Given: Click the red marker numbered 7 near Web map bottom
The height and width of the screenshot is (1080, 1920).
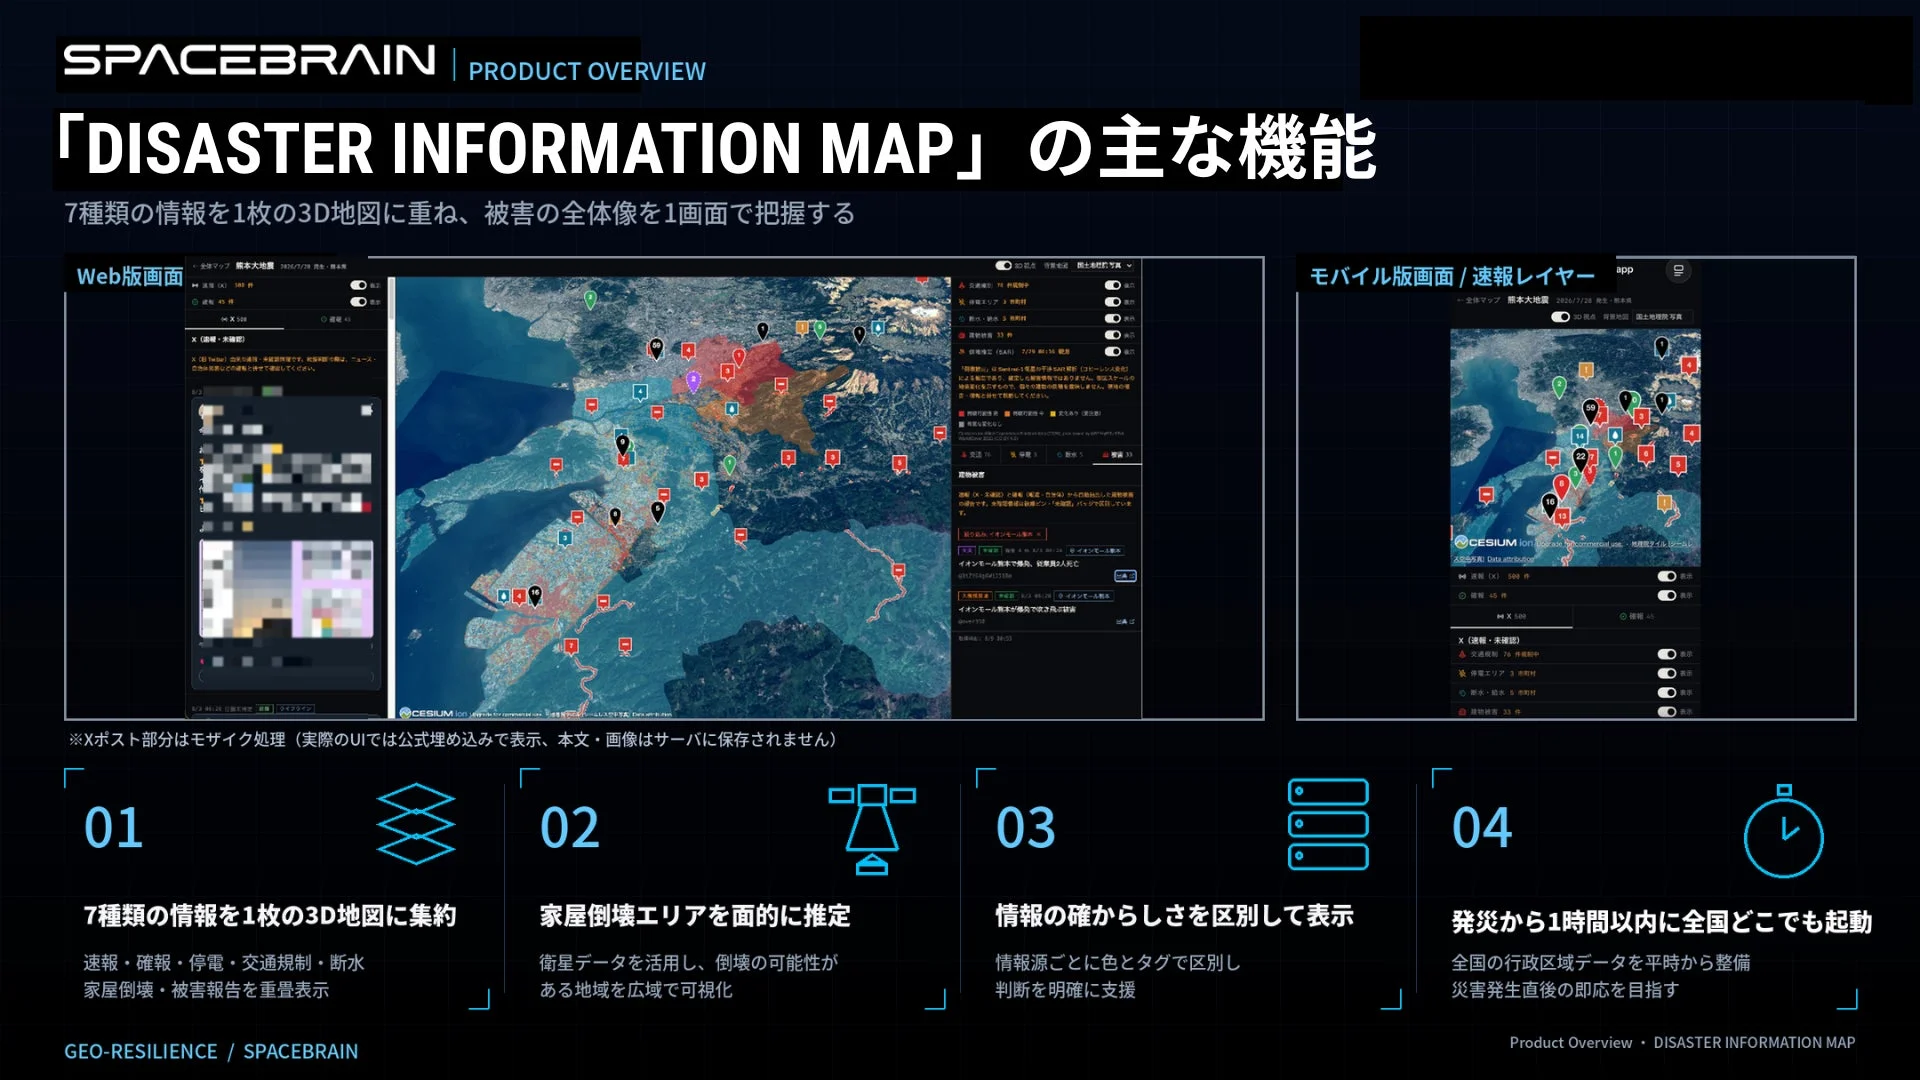Looking at the screenshot, I should 571,646.
